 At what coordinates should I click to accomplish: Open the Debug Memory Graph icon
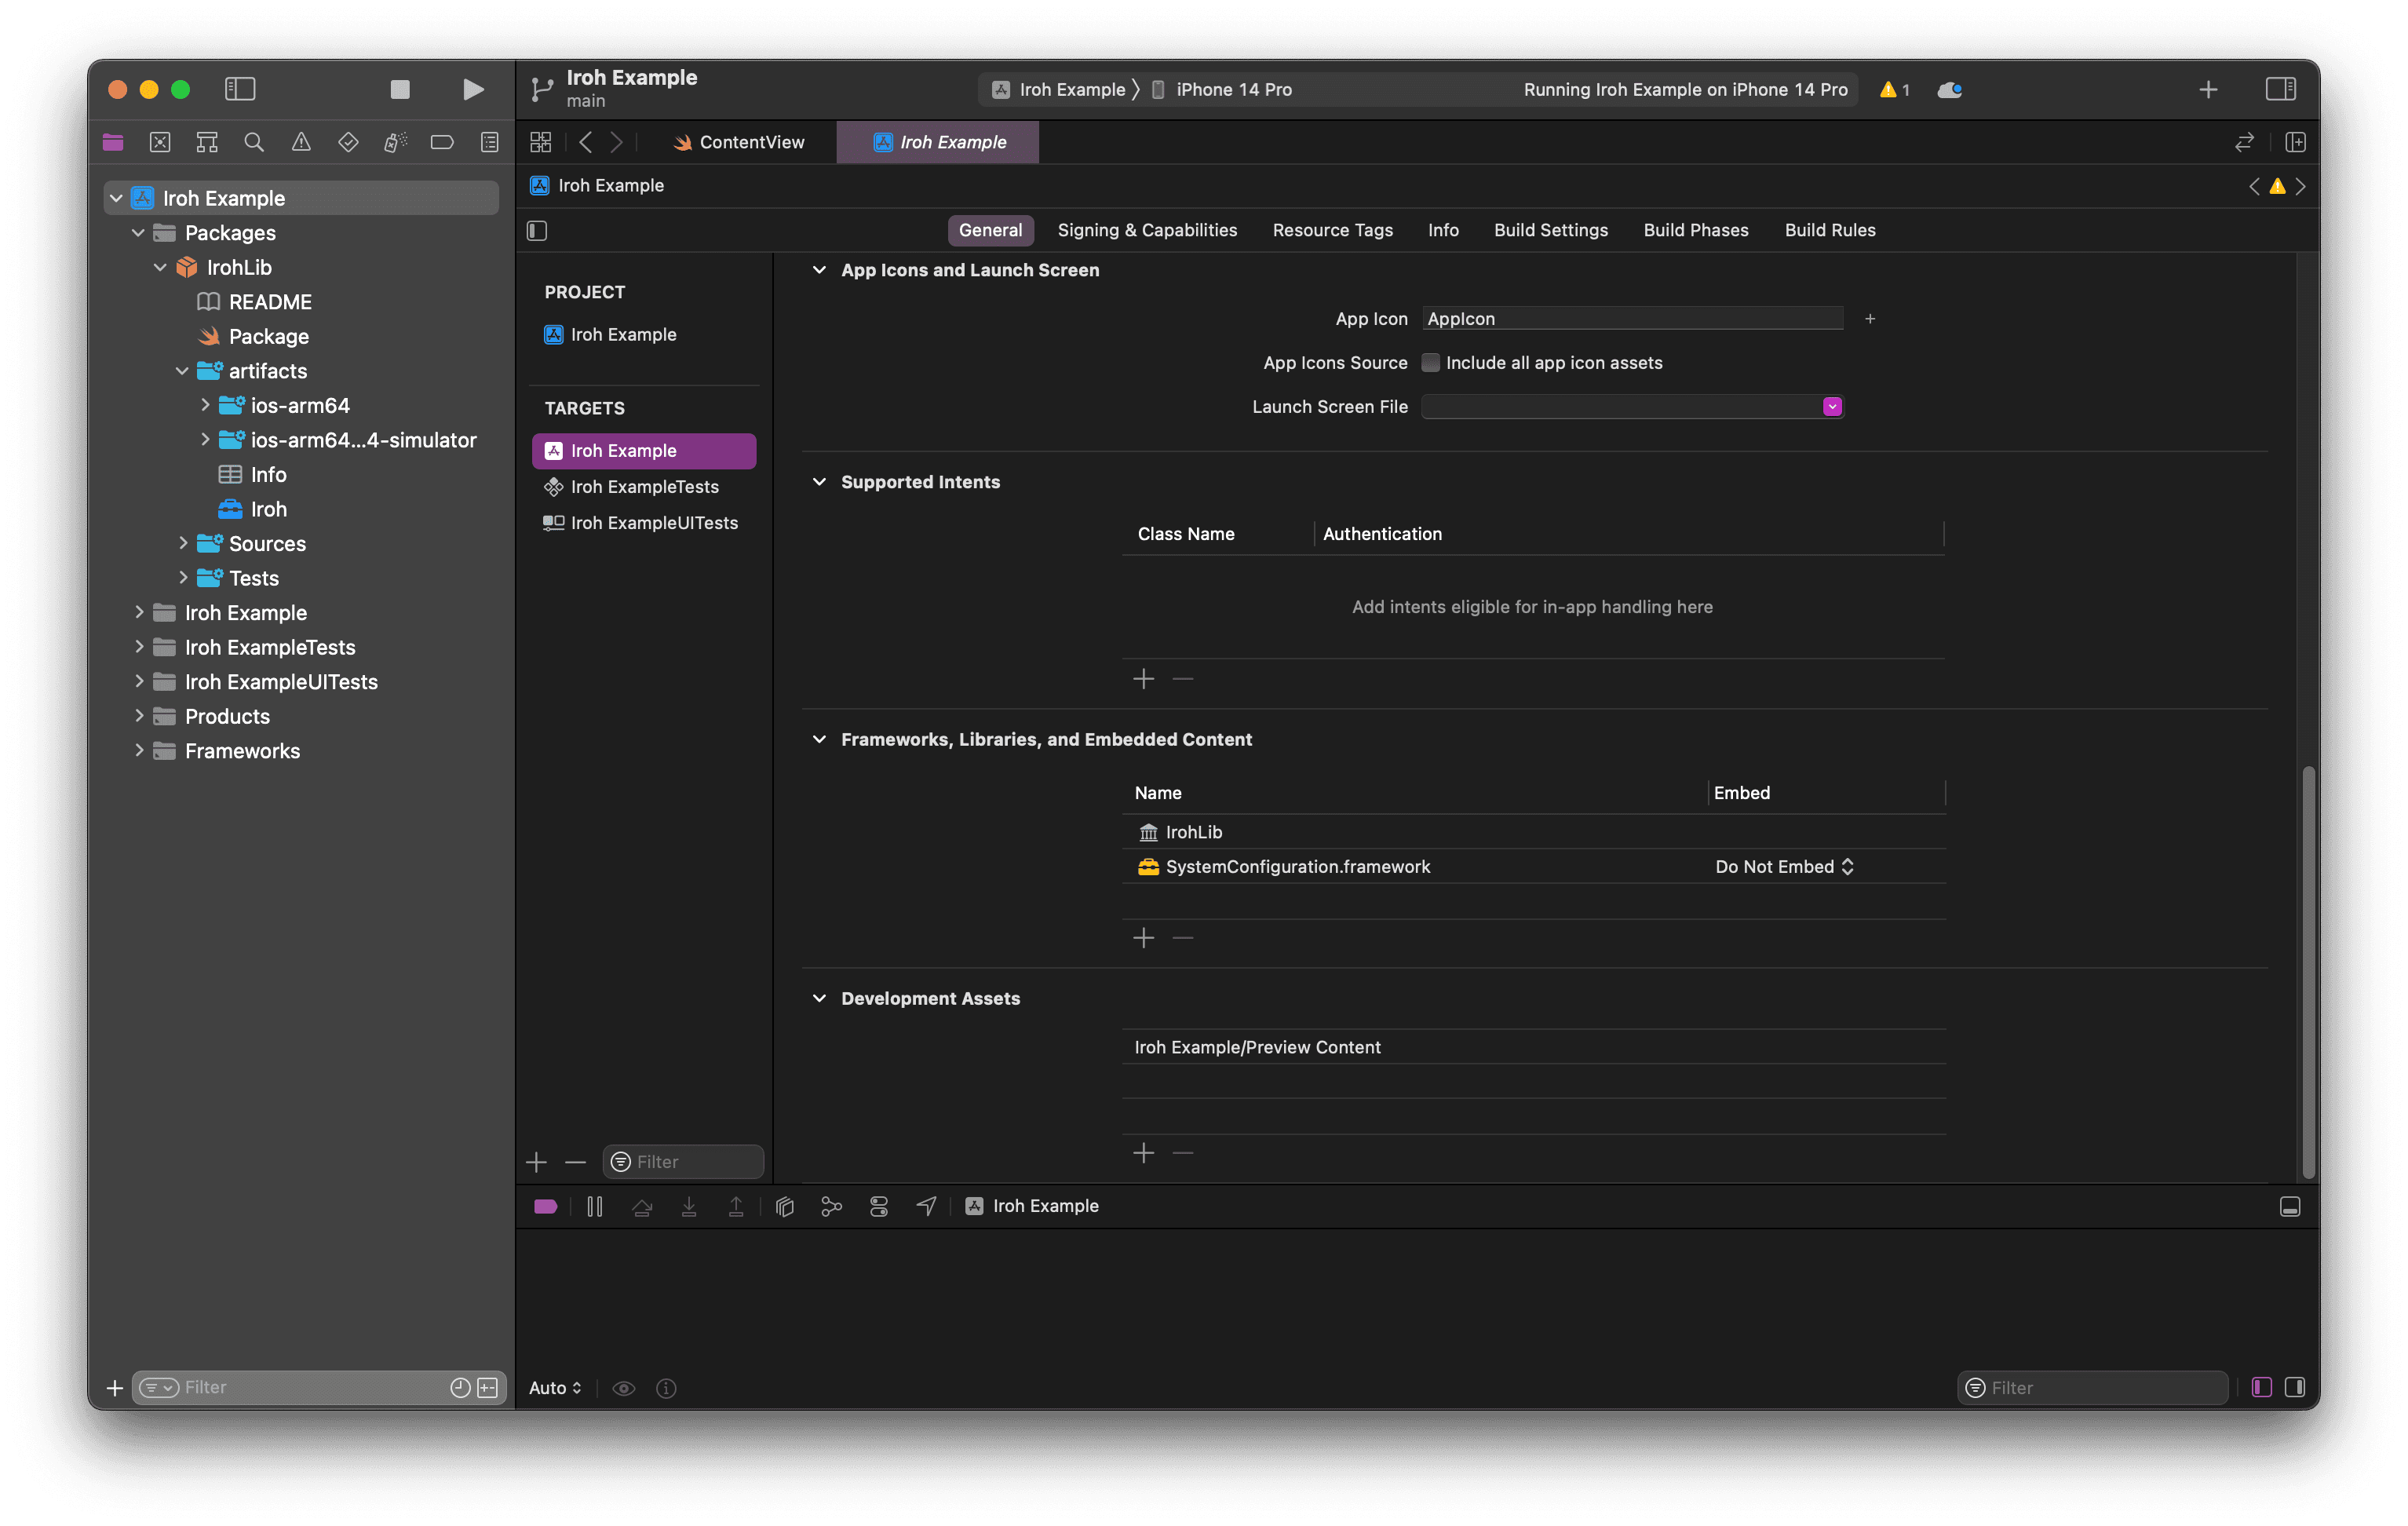831,1207
